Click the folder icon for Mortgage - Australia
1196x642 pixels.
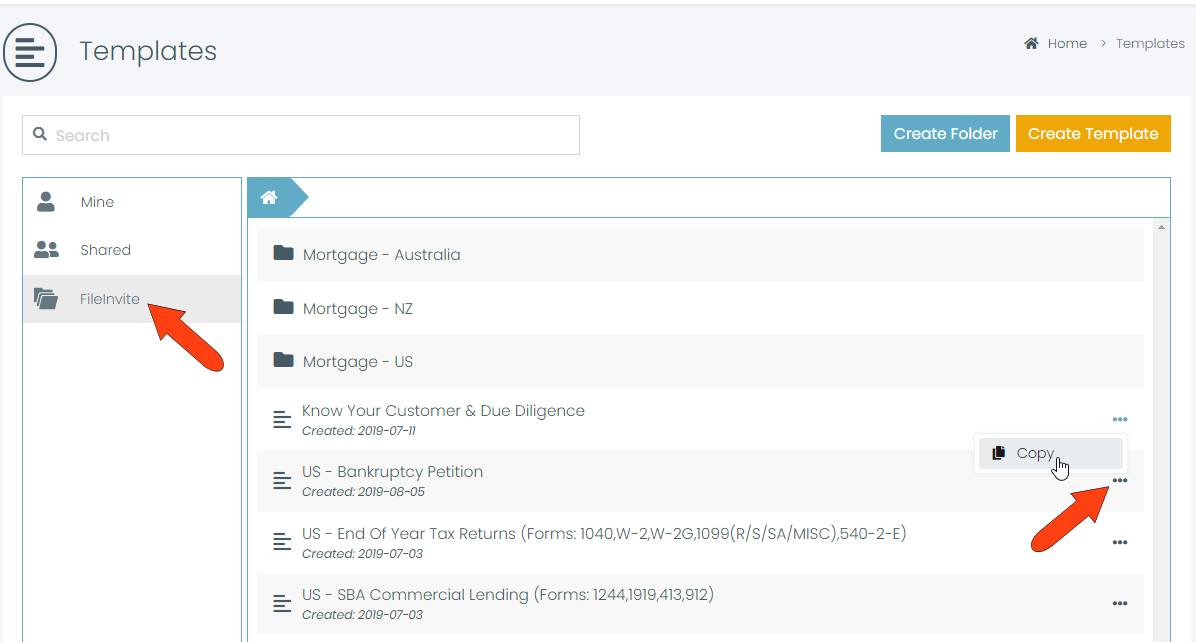click(x=284, y=254)
